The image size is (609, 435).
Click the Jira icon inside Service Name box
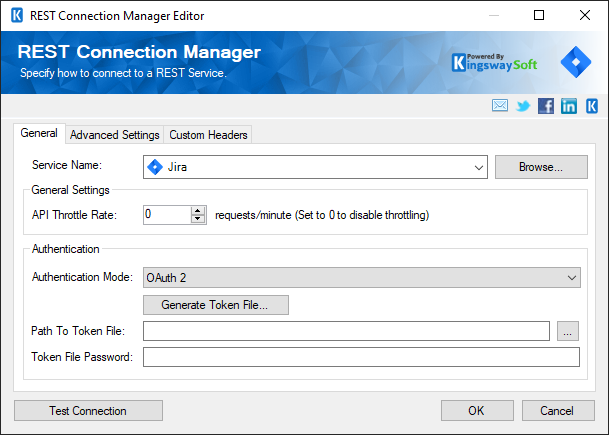(x=155, y=167)
